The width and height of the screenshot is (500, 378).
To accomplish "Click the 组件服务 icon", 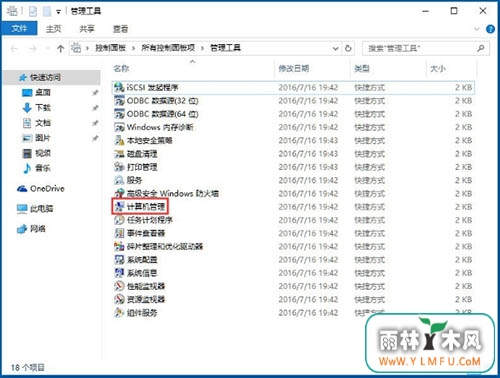I will [119, 313].
